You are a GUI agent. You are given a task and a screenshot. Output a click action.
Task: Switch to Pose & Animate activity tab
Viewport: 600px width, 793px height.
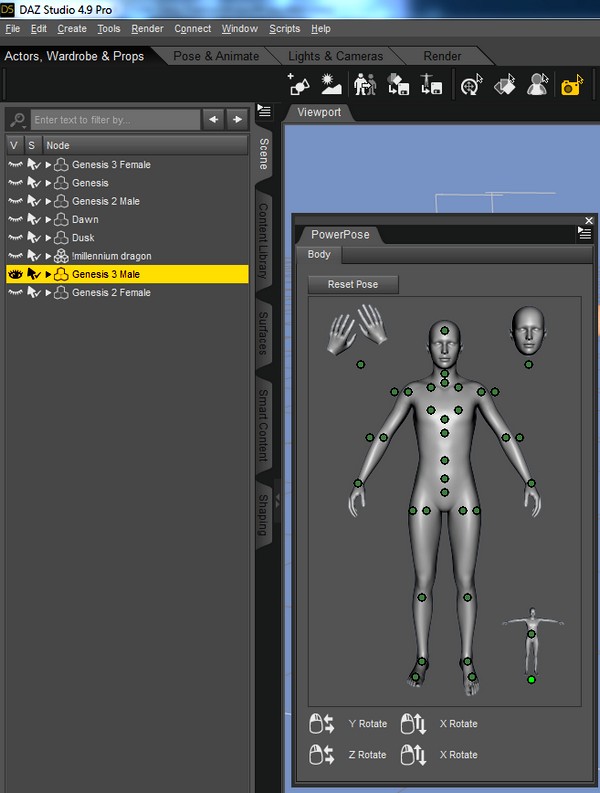216,56
